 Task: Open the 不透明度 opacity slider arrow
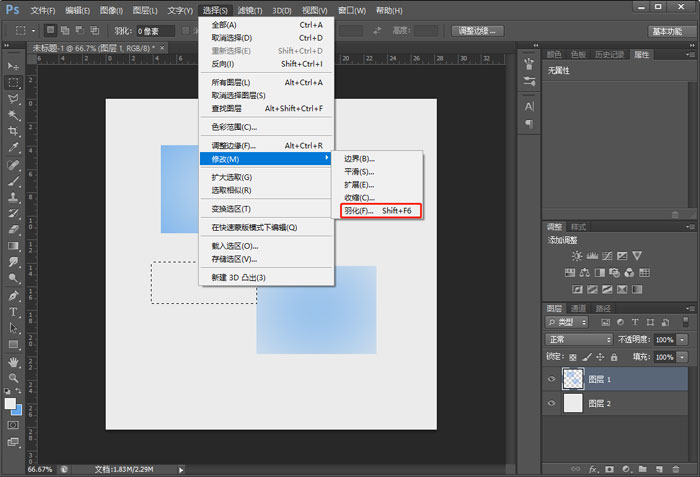coord(682,340)
